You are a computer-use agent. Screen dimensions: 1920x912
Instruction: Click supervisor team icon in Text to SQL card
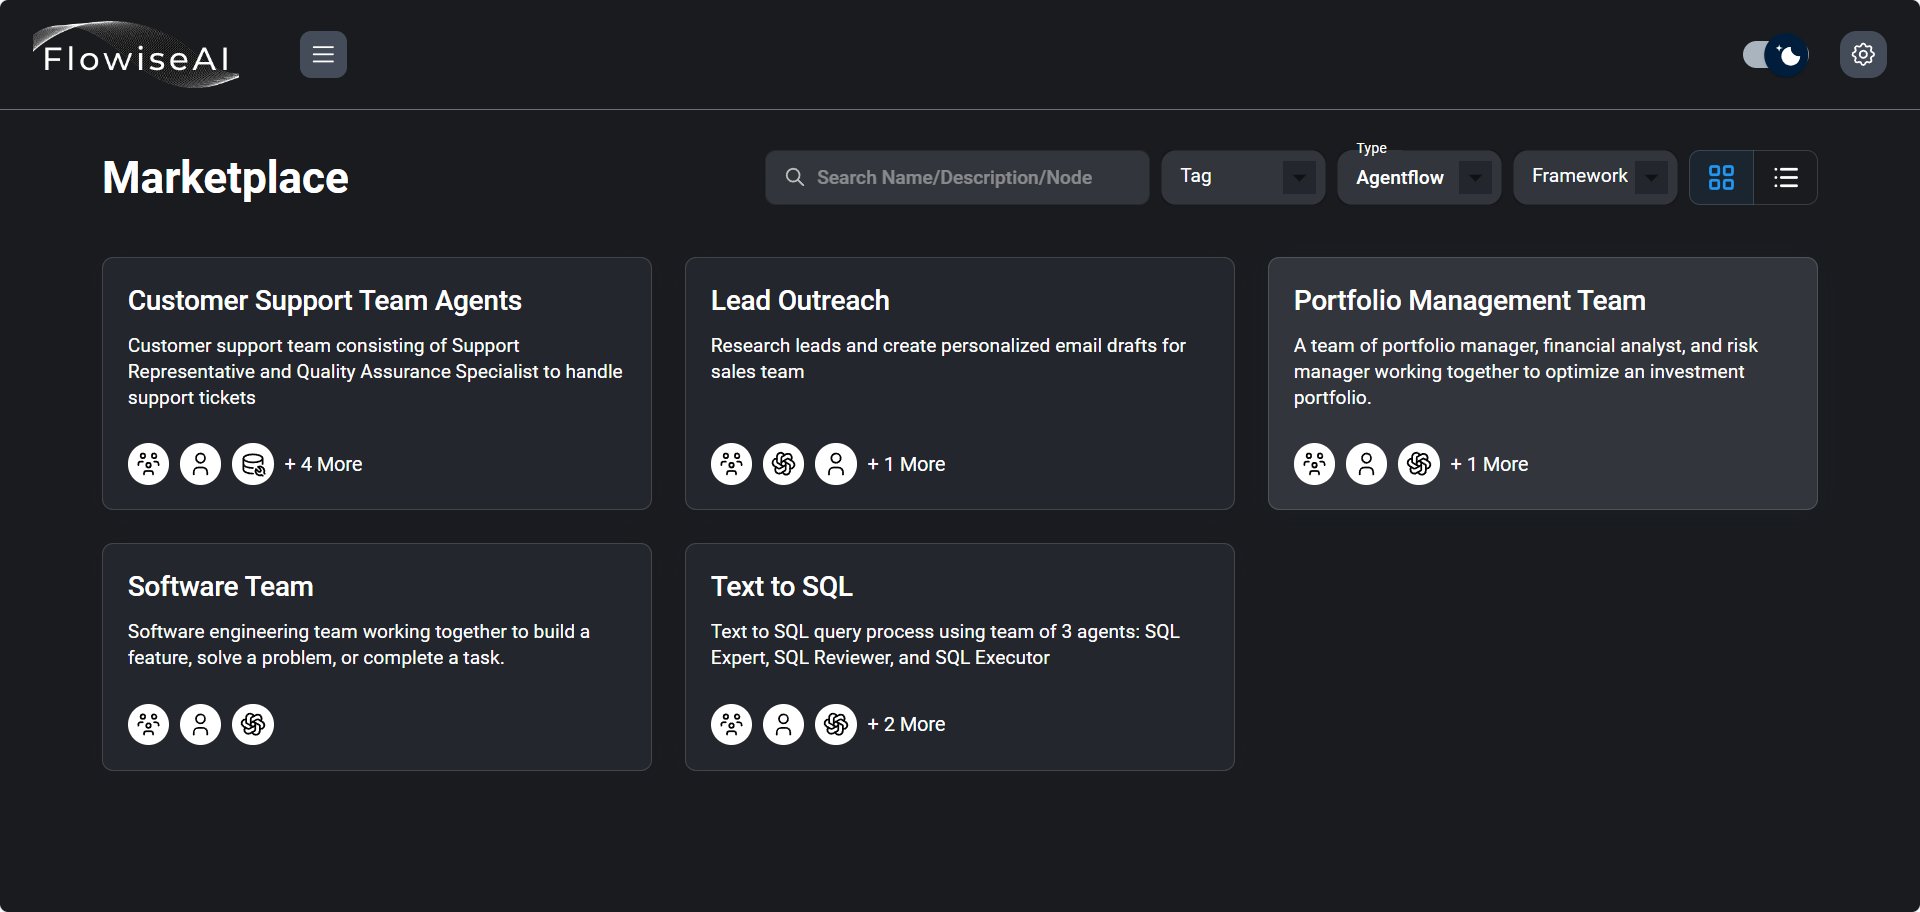point(732,724)
